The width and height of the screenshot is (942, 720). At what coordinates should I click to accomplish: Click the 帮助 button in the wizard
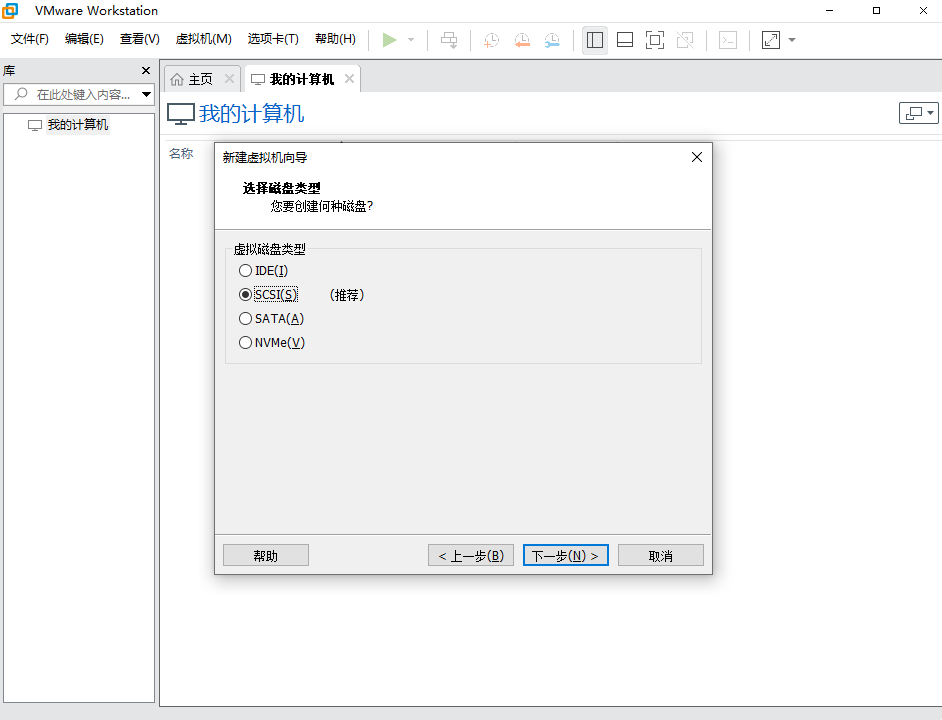266,555
